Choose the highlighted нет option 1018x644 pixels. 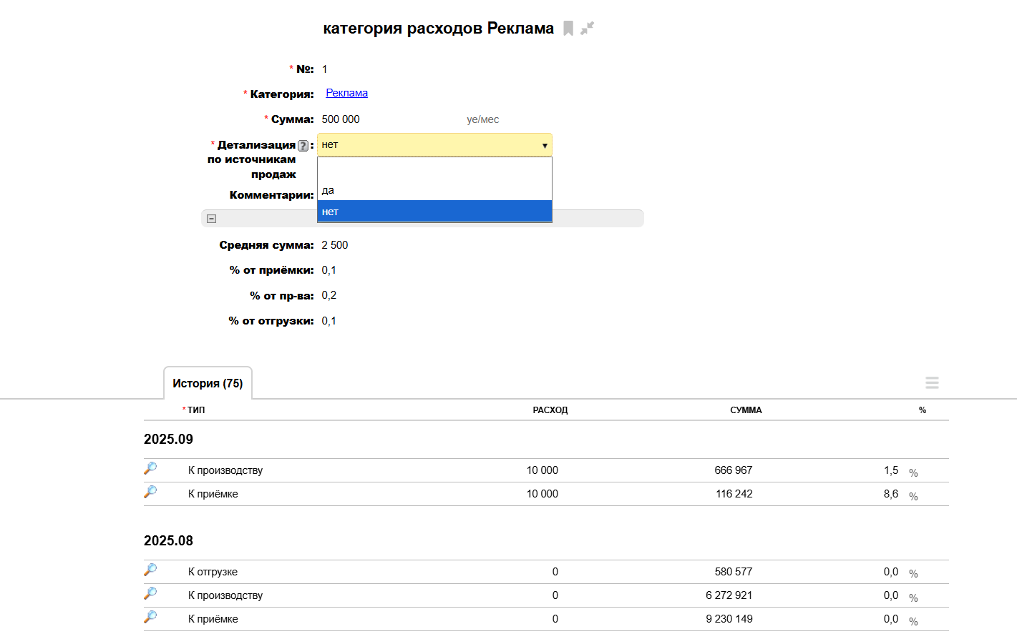(434, 211)
